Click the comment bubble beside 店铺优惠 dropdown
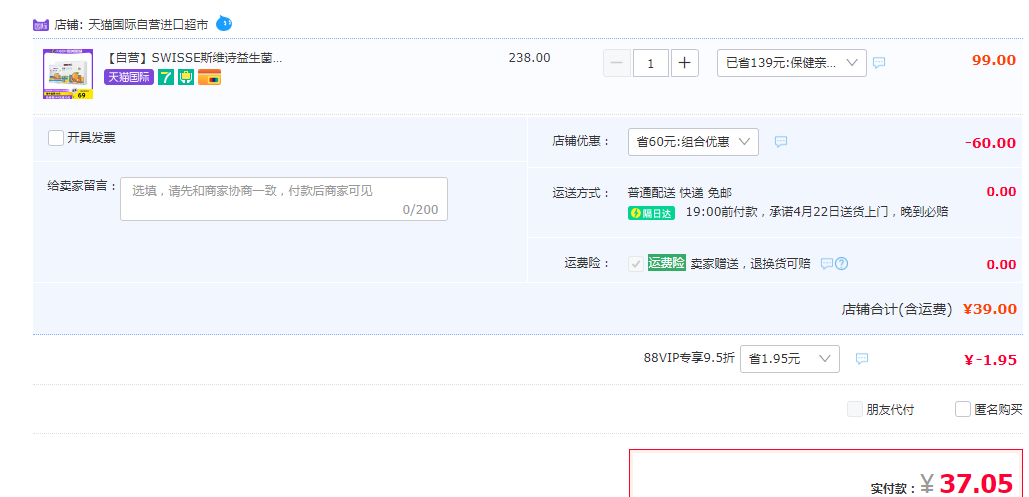 click(781, 142)
